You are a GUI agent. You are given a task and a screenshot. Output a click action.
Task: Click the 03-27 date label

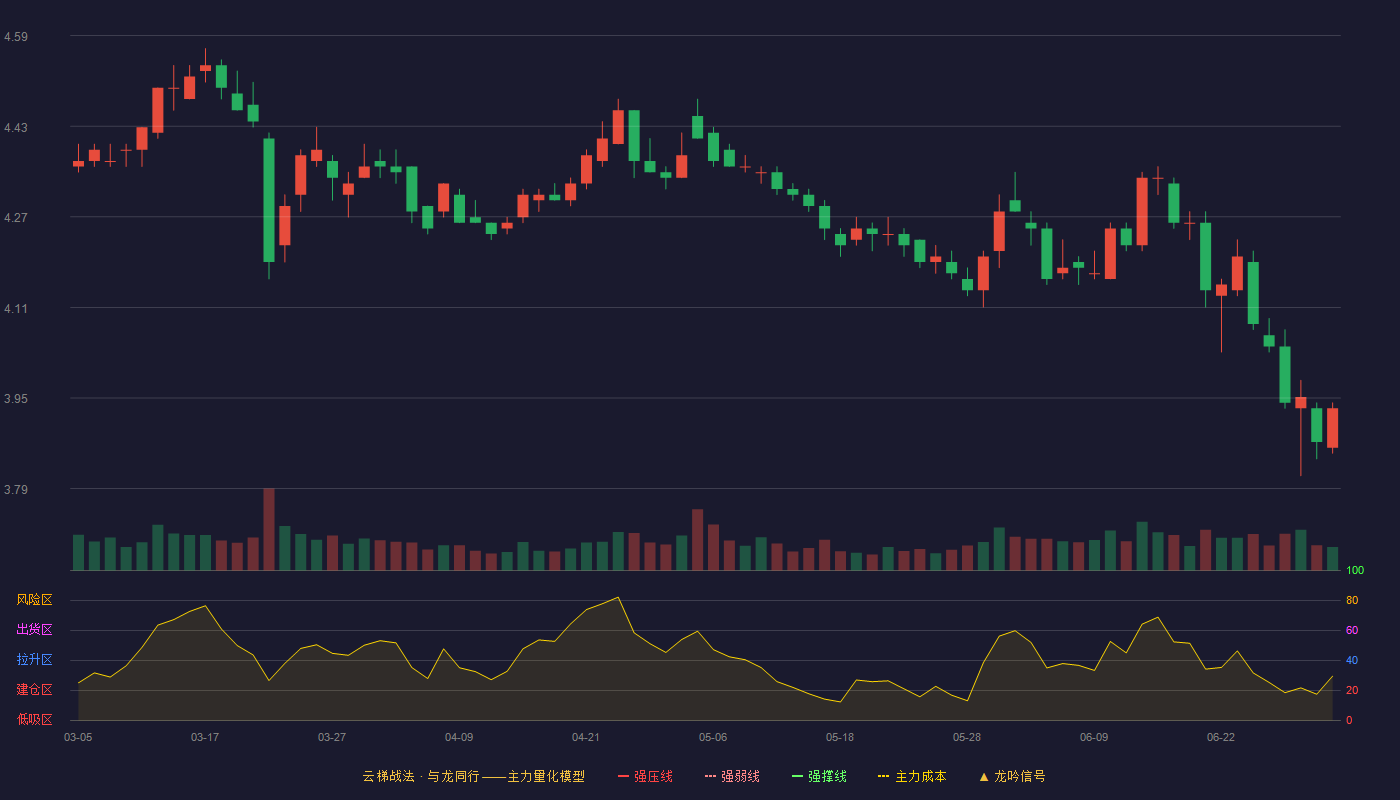[332, 737]
